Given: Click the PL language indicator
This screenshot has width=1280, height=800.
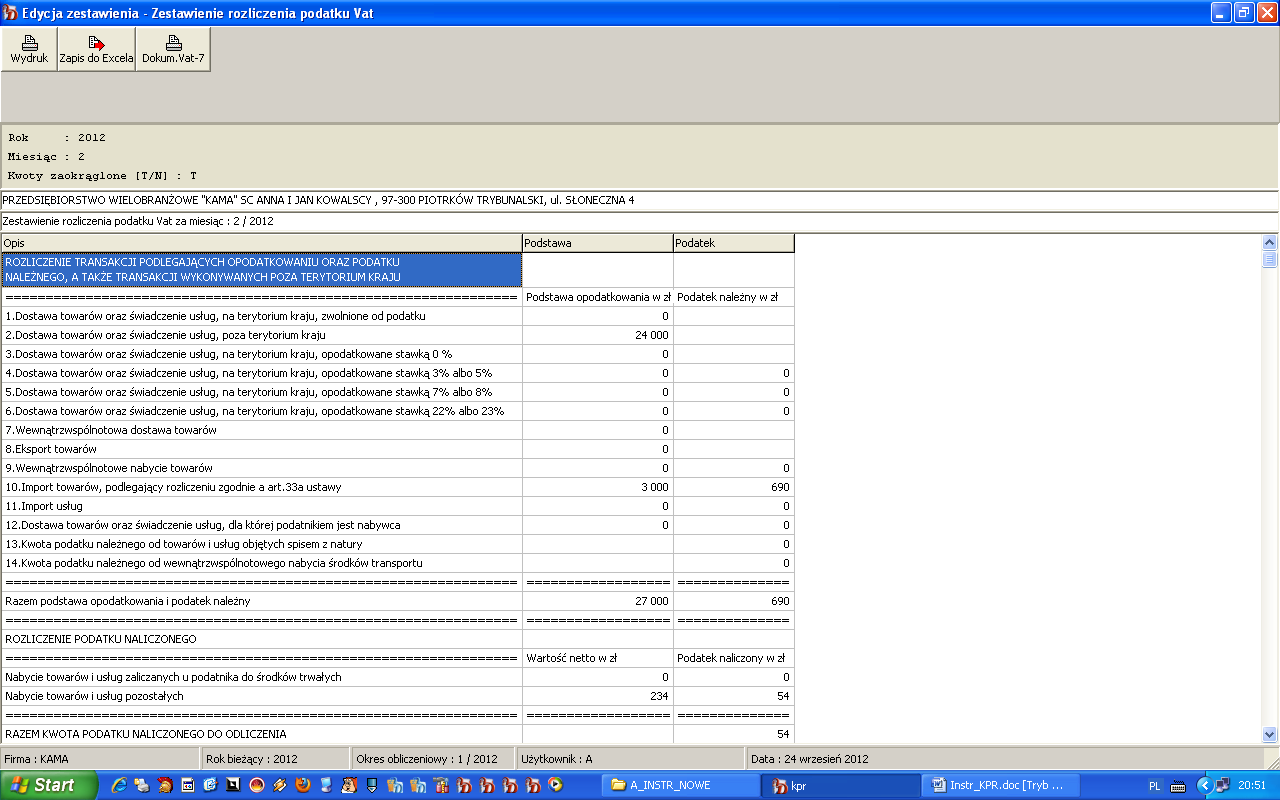Looking at the screenshot, I should 1155,786.
